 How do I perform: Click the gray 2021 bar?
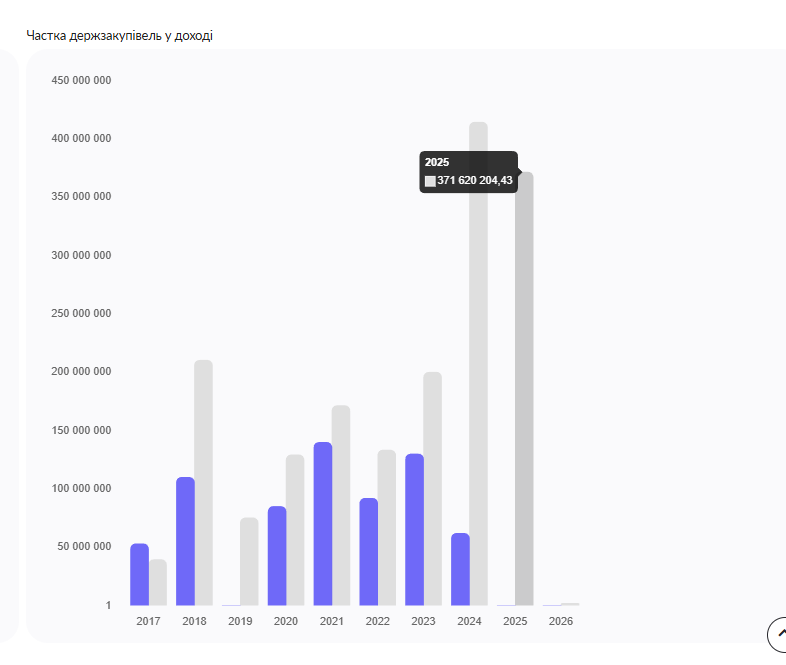pyautogui.click(x=341, y=506)
